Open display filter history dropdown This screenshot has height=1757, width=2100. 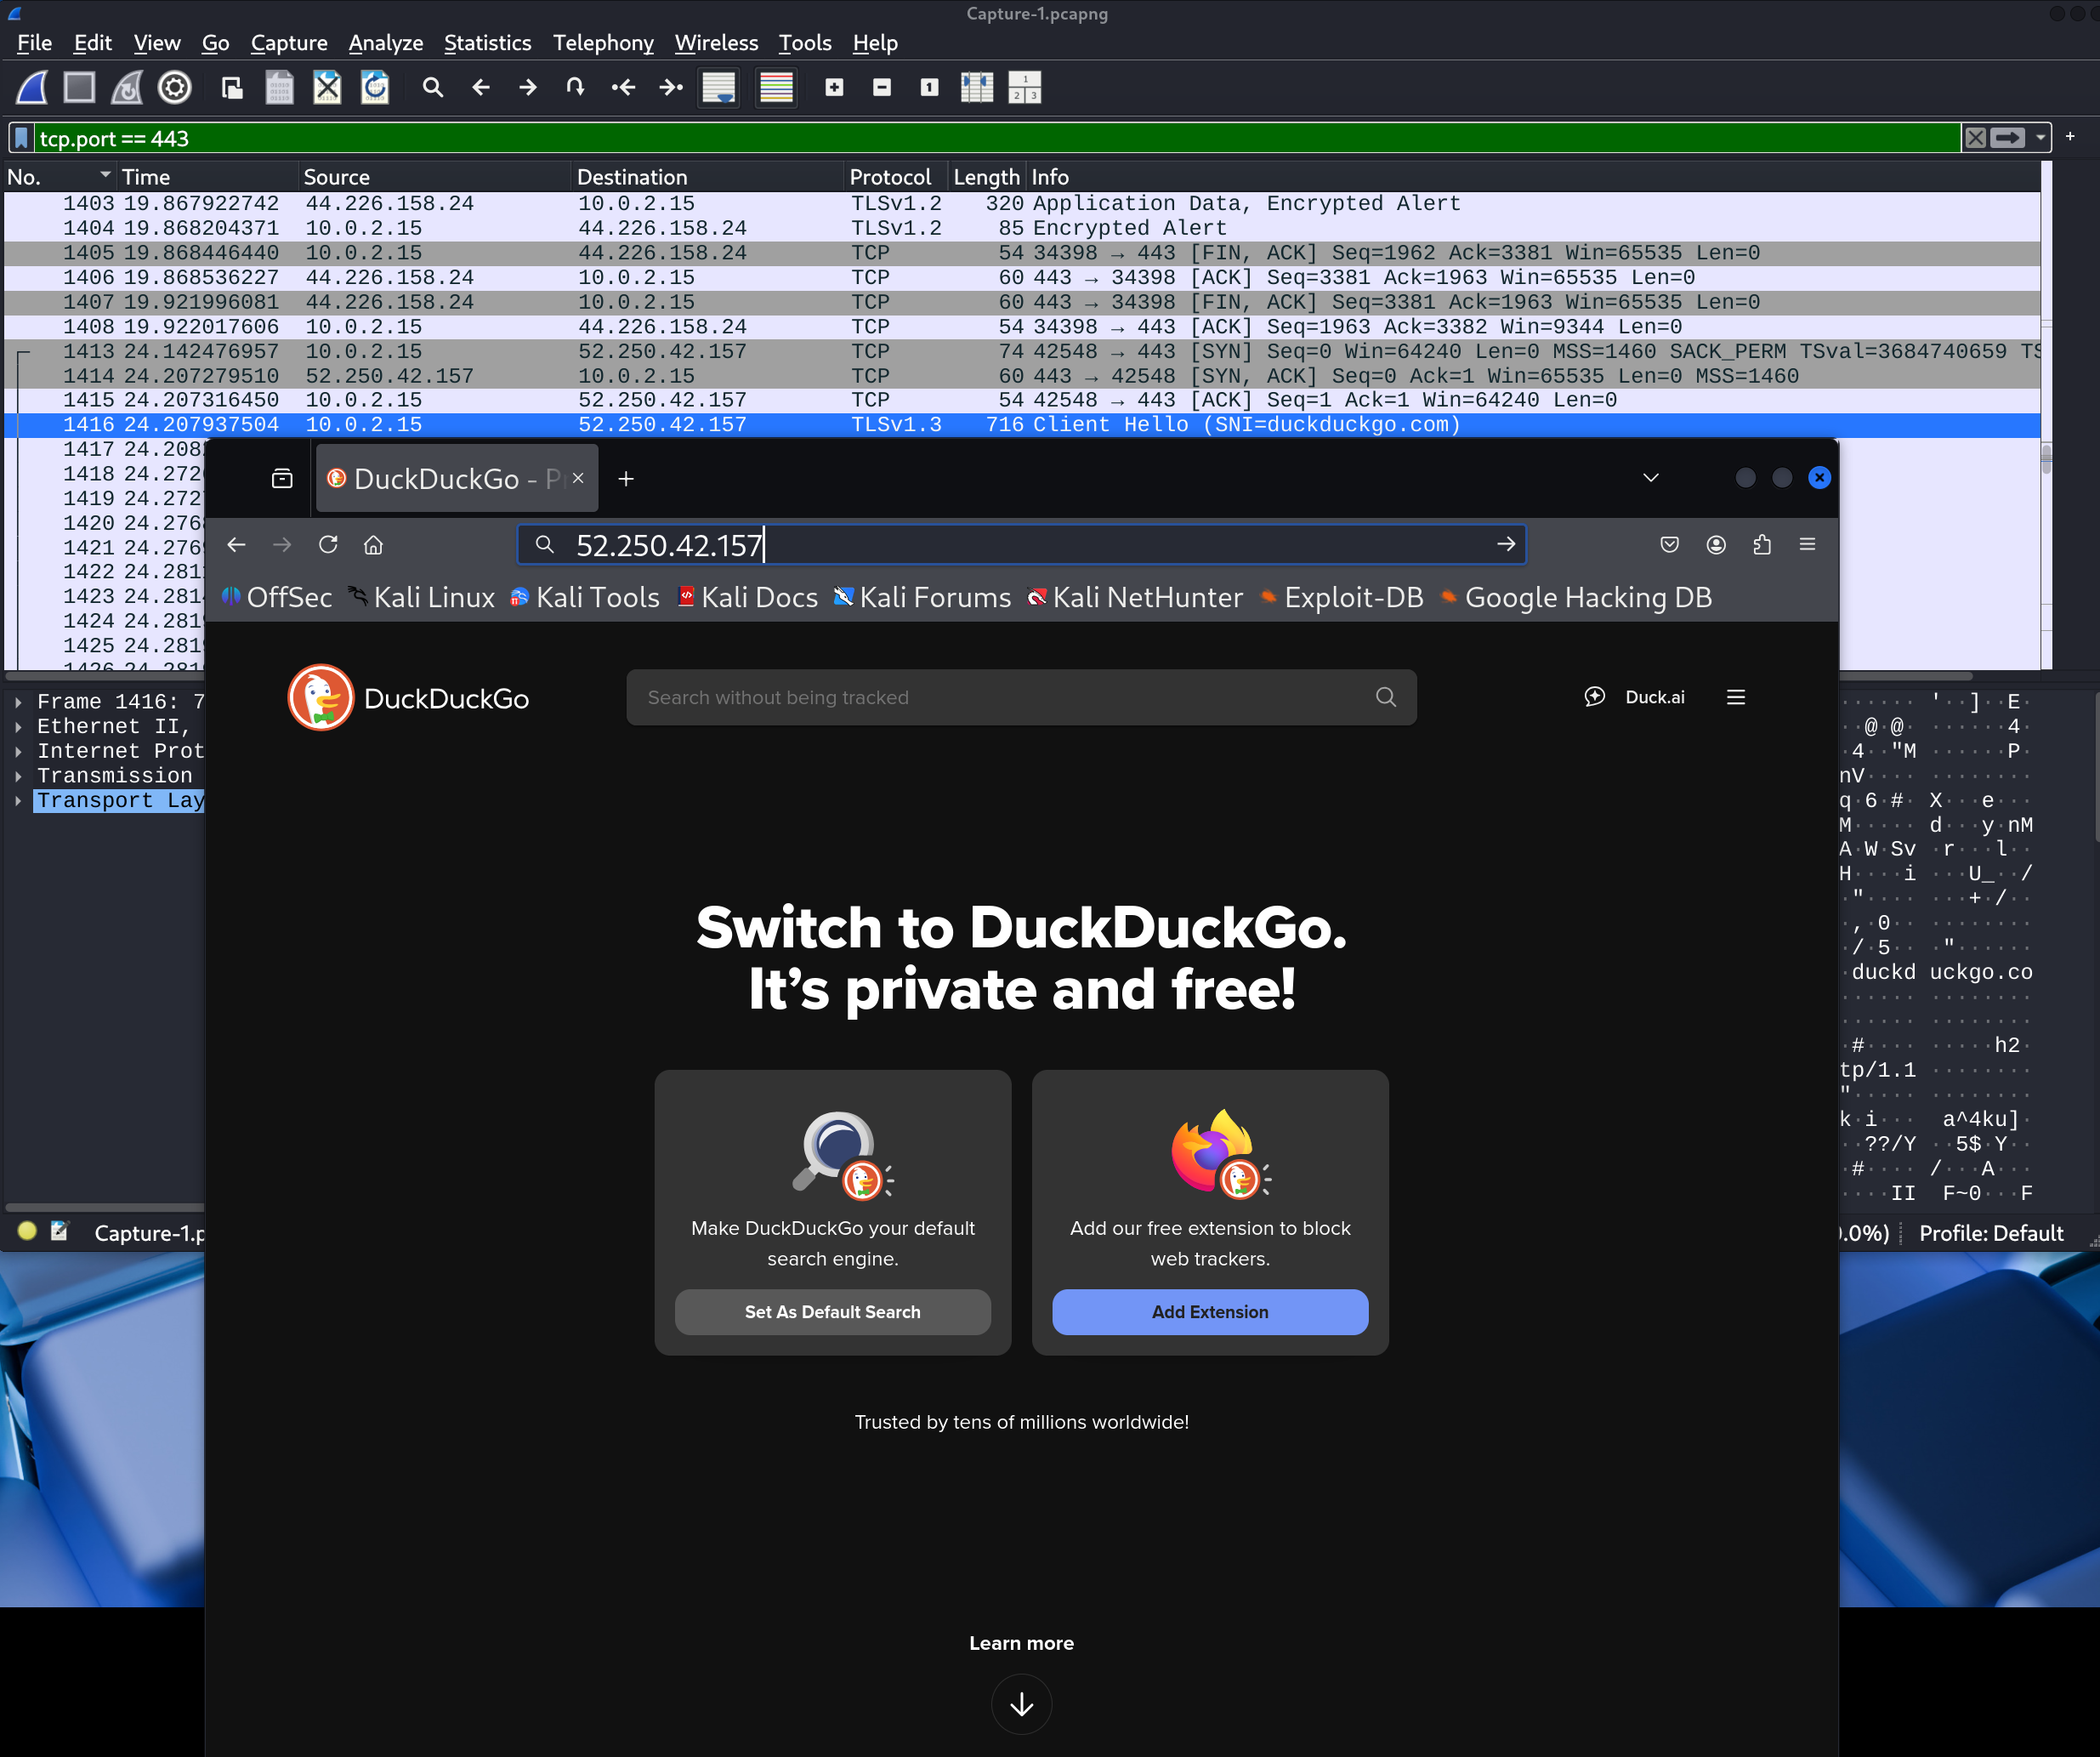pos(2040,138)
